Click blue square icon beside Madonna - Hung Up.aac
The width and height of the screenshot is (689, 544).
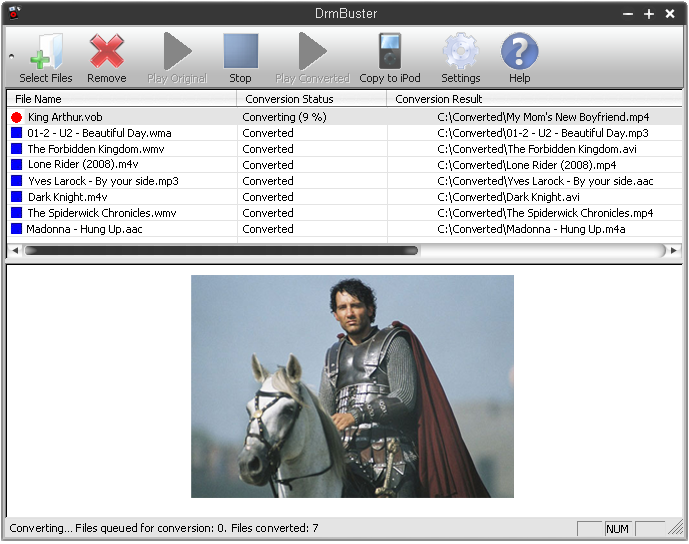pyautogui.click(x=17, y=228)
